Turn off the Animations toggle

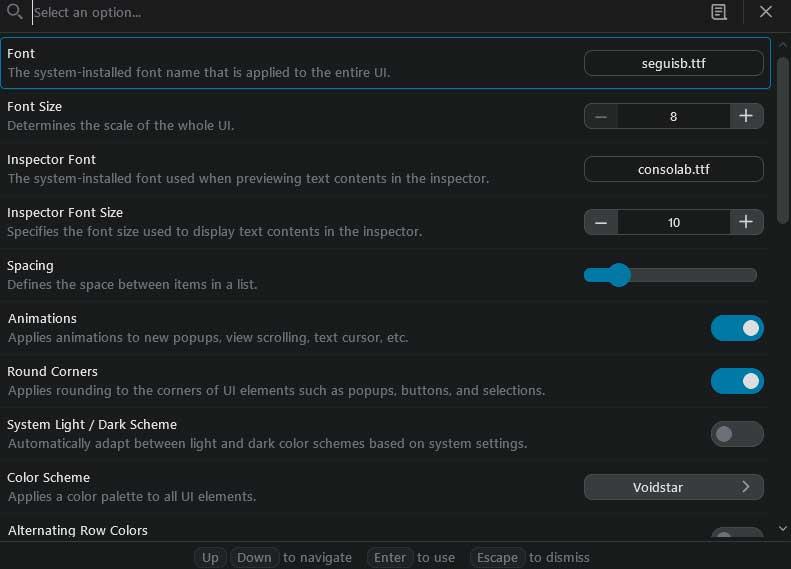click(737, 328)
